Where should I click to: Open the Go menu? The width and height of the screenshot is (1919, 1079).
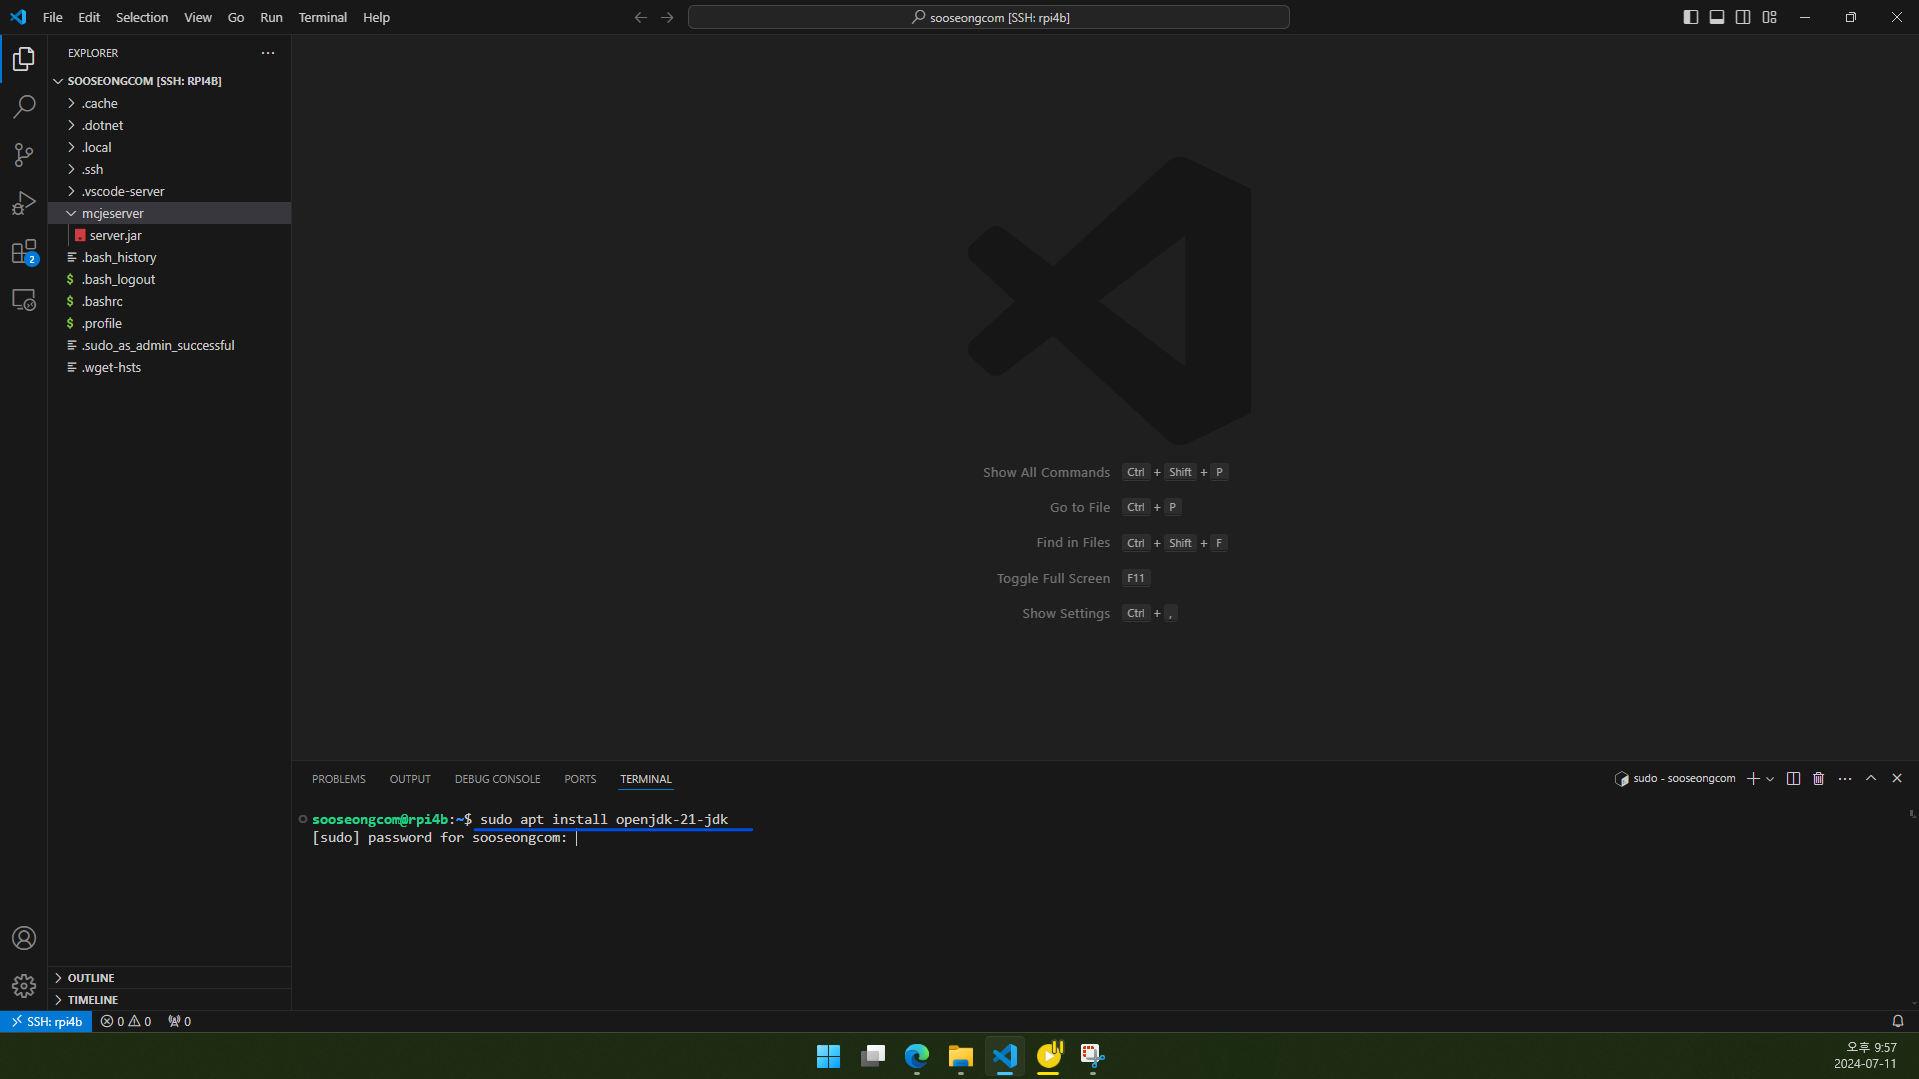coord(236,17)
